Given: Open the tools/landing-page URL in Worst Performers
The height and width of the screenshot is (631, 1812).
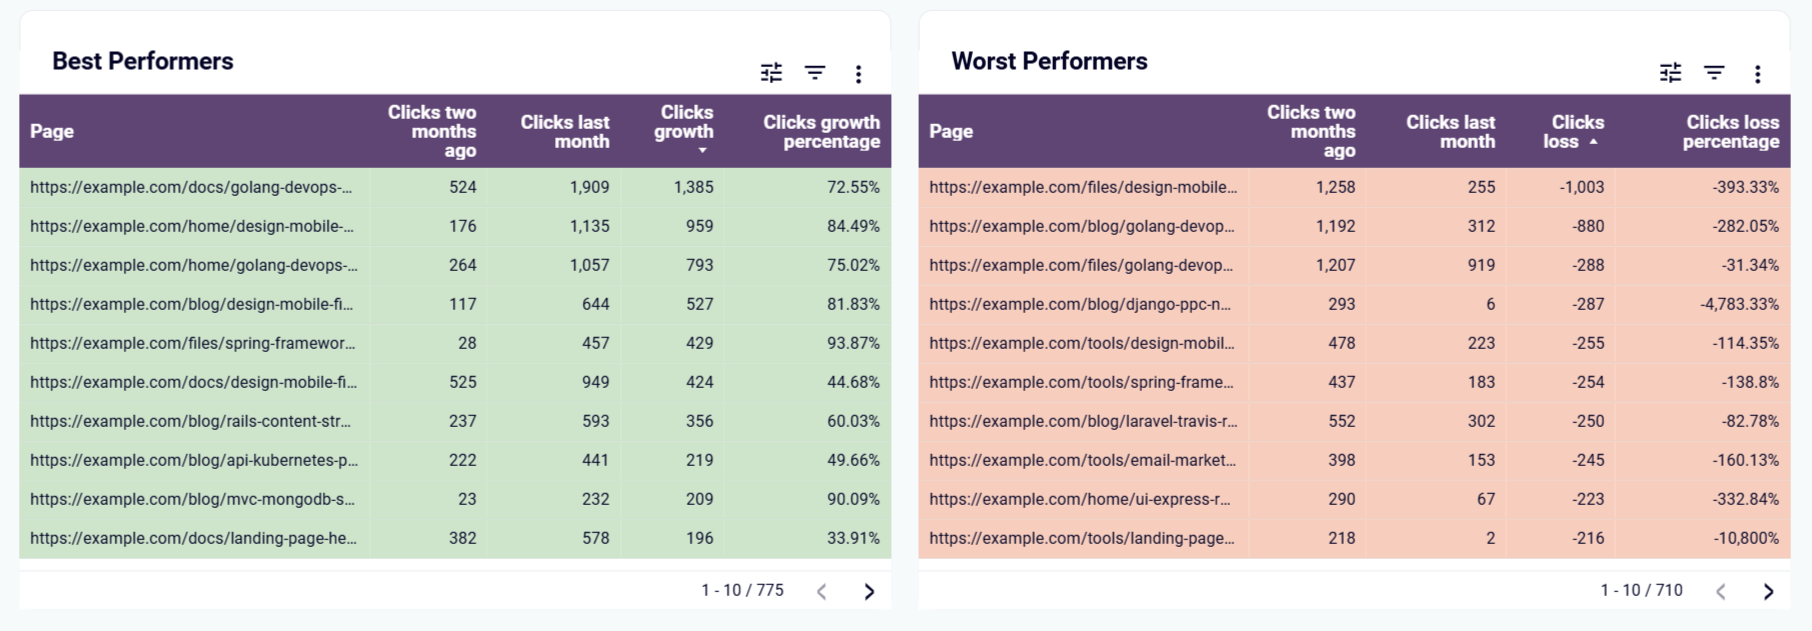Looking at the screenshot, I should [x=1082, y=538].
